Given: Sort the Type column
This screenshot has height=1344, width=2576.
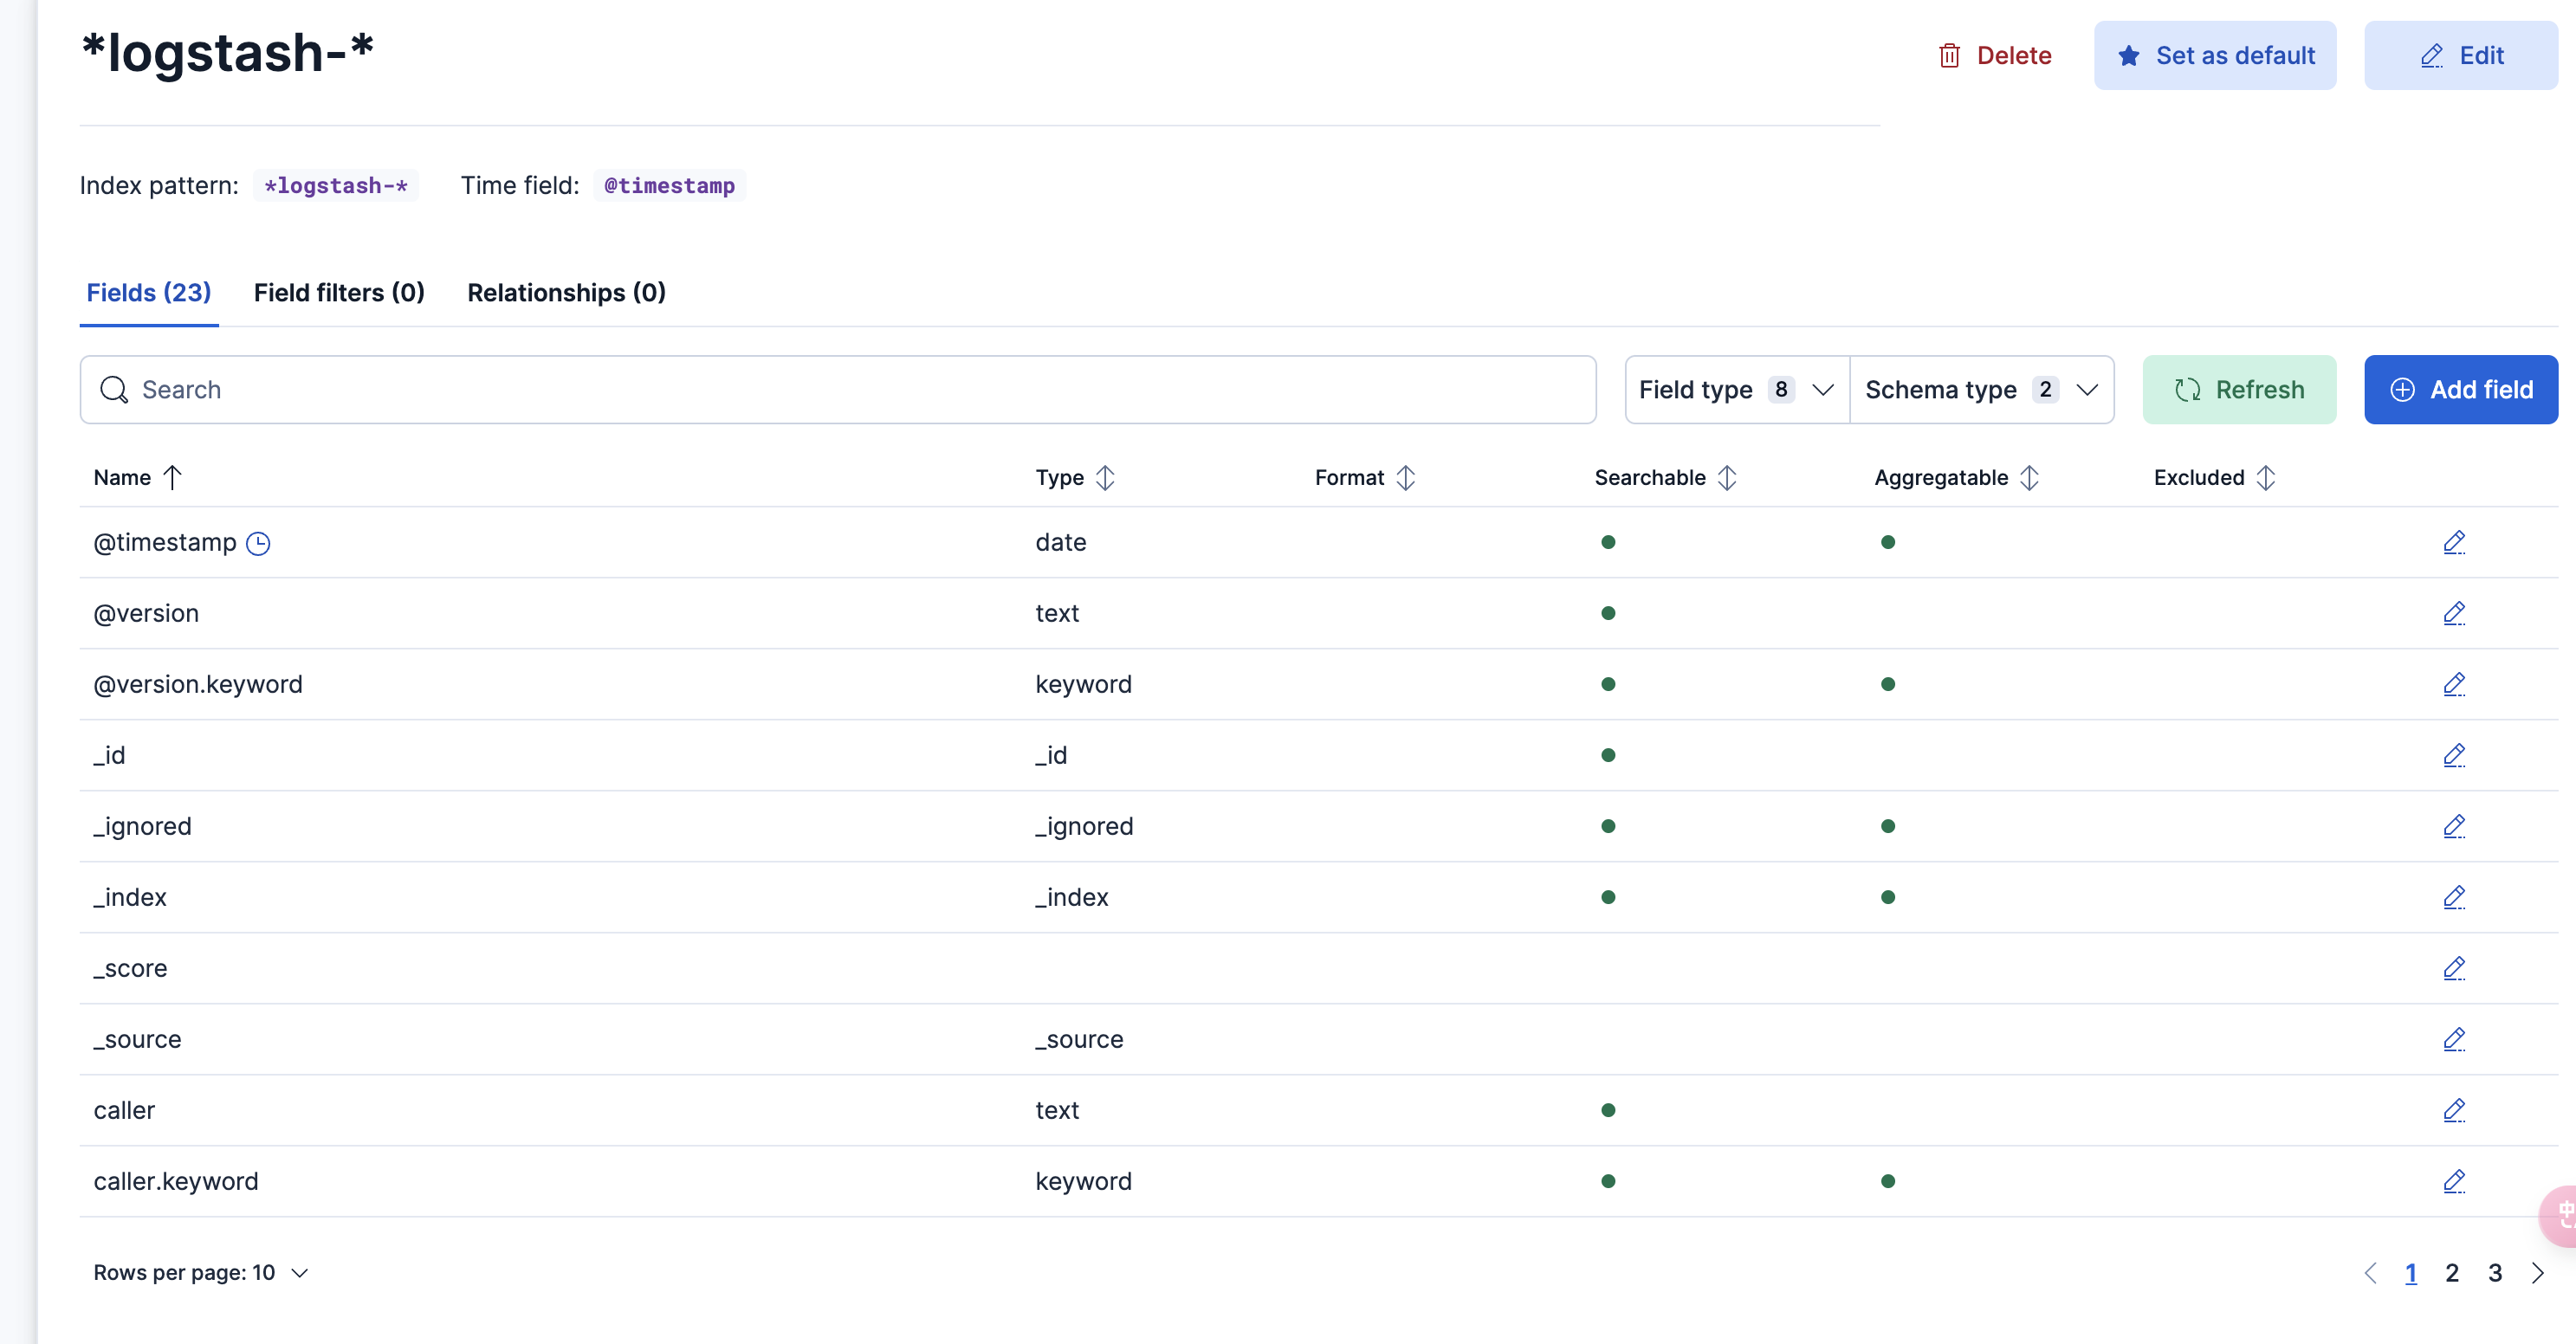Looking at the screenshot, I should click(1105, 477).
